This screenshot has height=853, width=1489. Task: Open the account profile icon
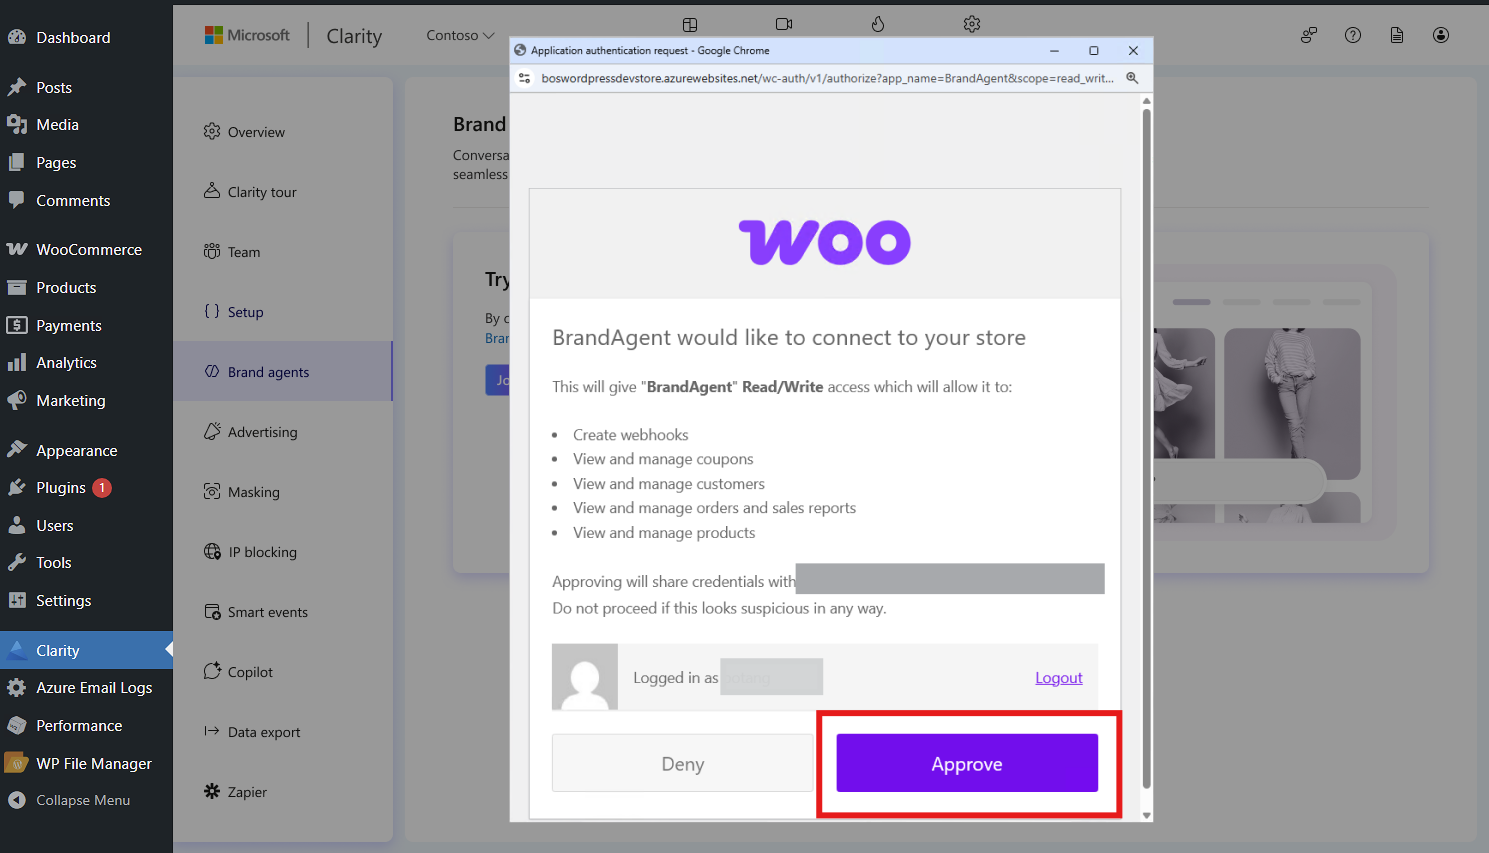[x=1441, y=35]
